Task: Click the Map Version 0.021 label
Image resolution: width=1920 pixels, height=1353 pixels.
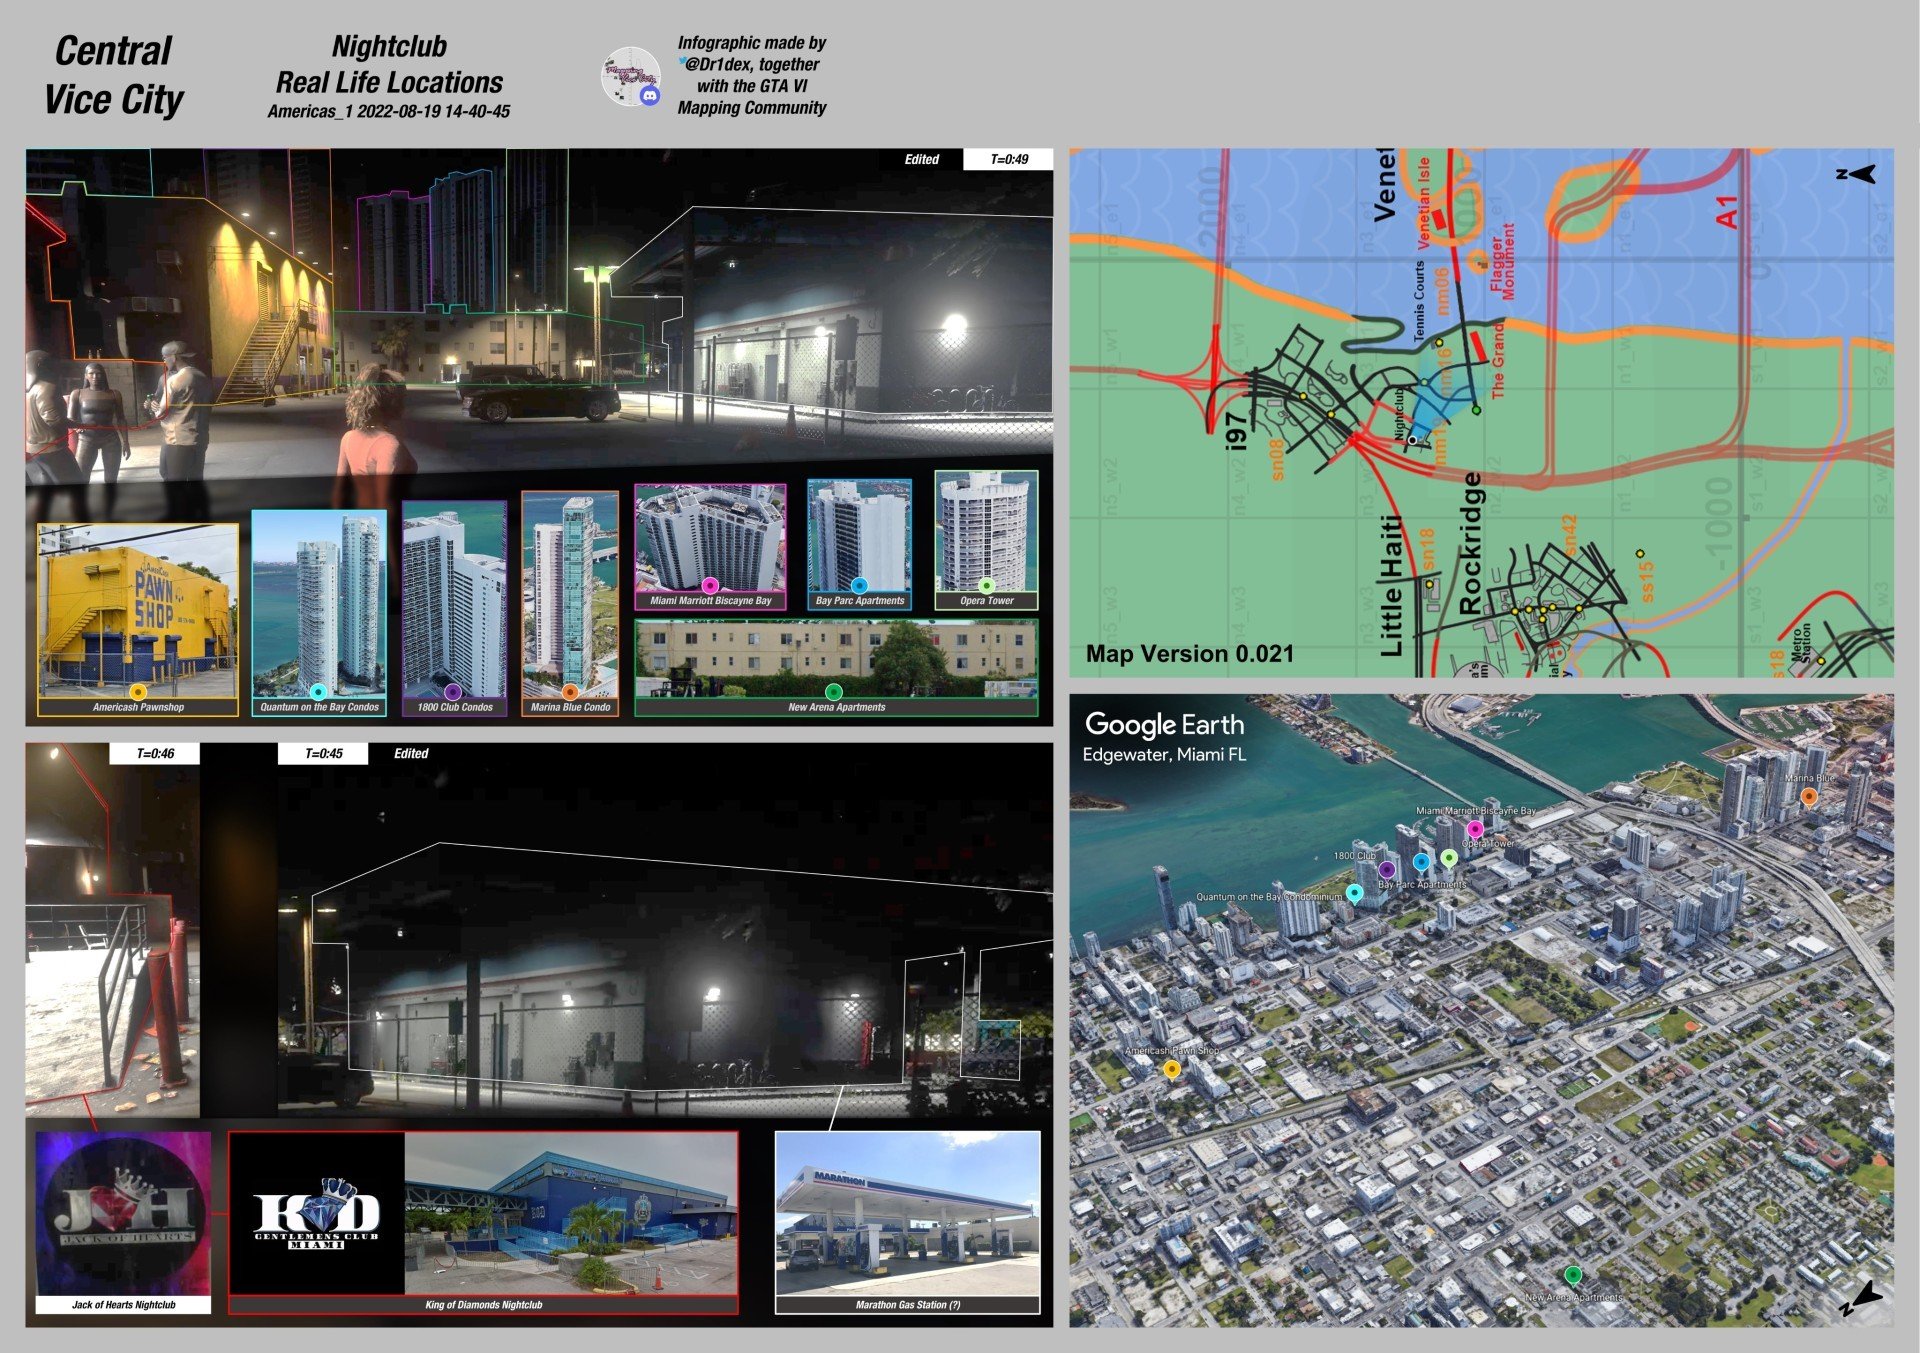Action: [1190, 654]
